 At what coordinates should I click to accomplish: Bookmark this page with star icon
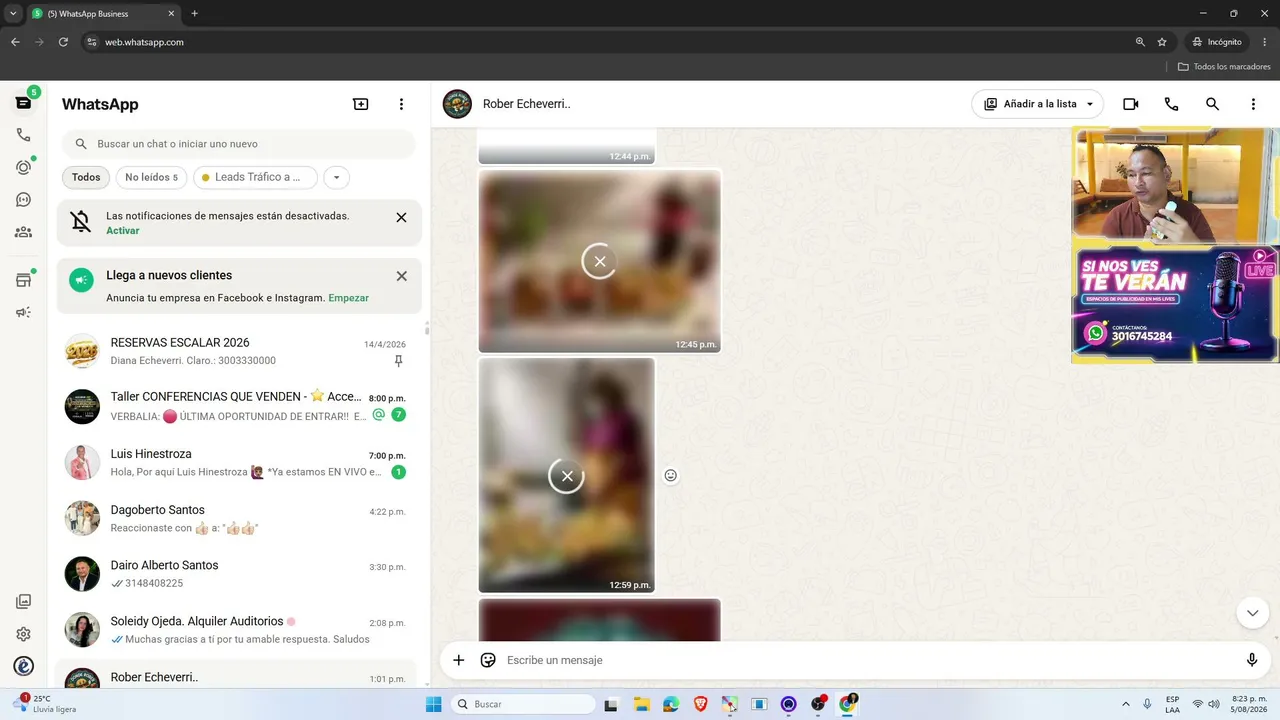click(1162, 42)
